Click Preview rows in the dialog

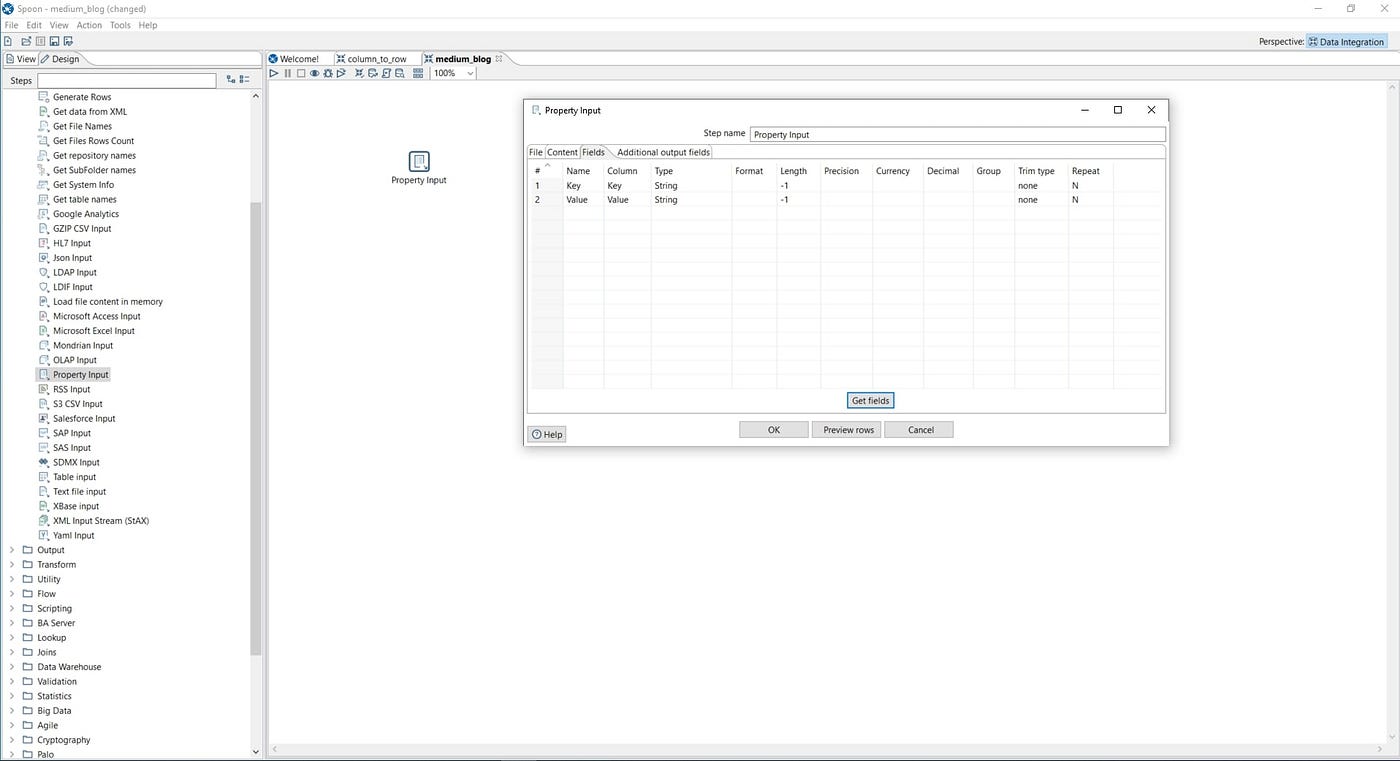(846, 429)
